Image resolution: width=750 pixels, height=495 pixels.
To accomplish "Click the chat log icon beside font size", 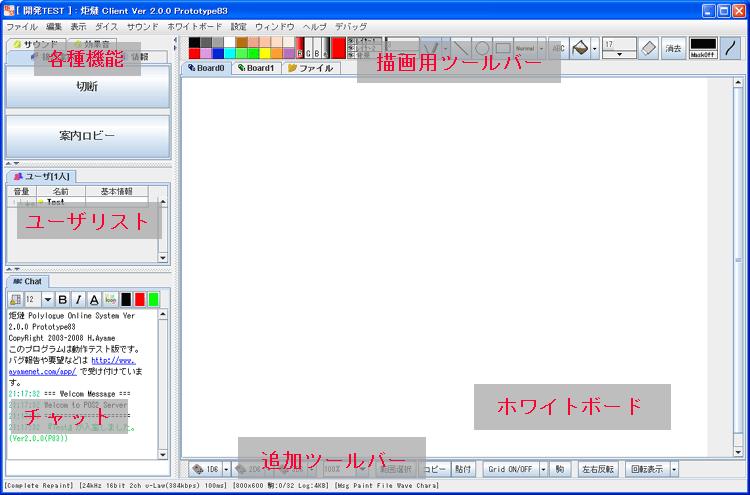I will pos(15,300).
